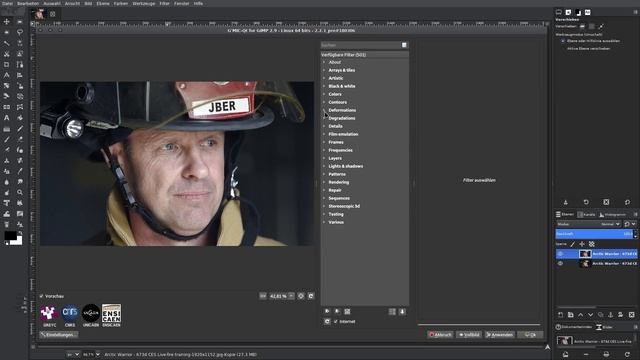Delete saved tool options with the X icon
Screen dimensions: 640x360
606,202
